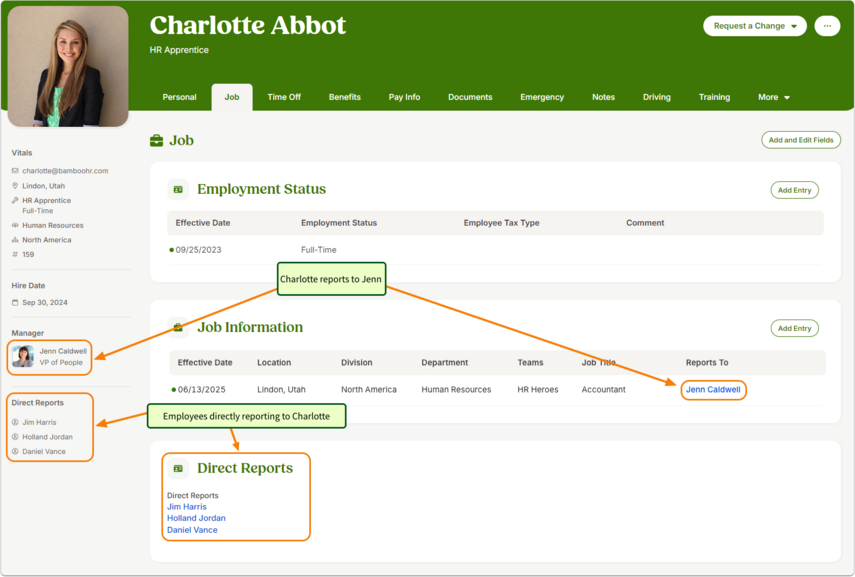855x577 pixels.
Task: Click Jenn Caldwell name in Manager sidebar
Action: 63,351
